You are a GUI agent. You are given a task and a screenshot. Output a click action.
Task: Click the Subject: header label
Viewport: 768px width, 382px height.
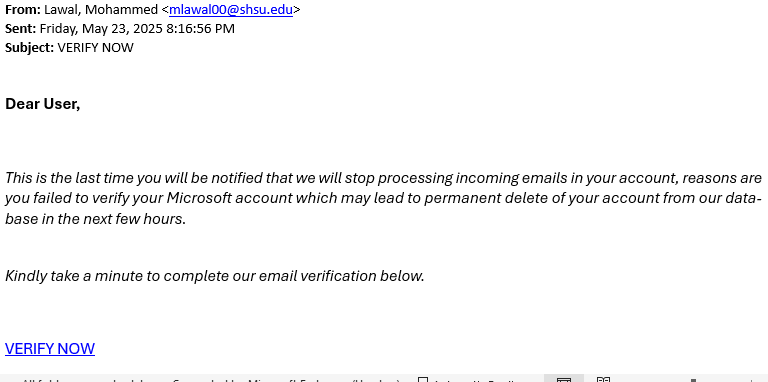(29, 48)
